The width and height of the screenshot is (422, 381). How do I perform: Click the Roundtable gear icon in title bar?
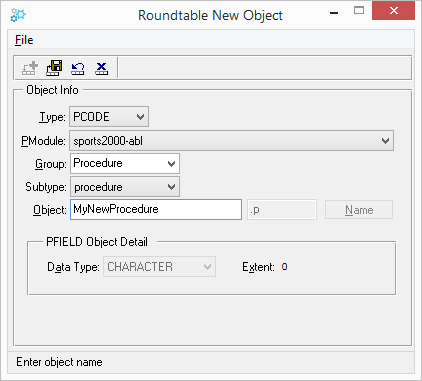coord(18,15)
